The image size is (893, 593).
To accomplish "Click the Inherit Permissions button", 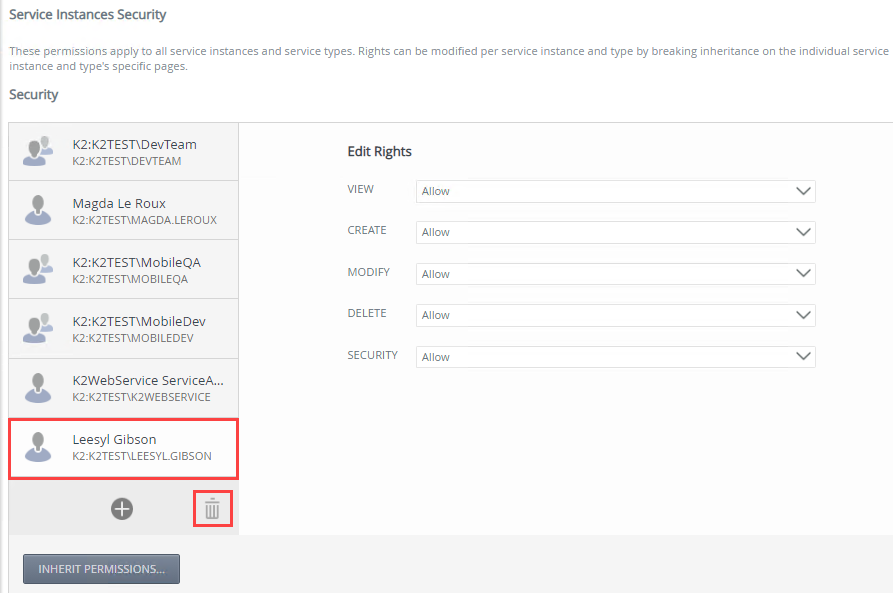I will (101, 569).
